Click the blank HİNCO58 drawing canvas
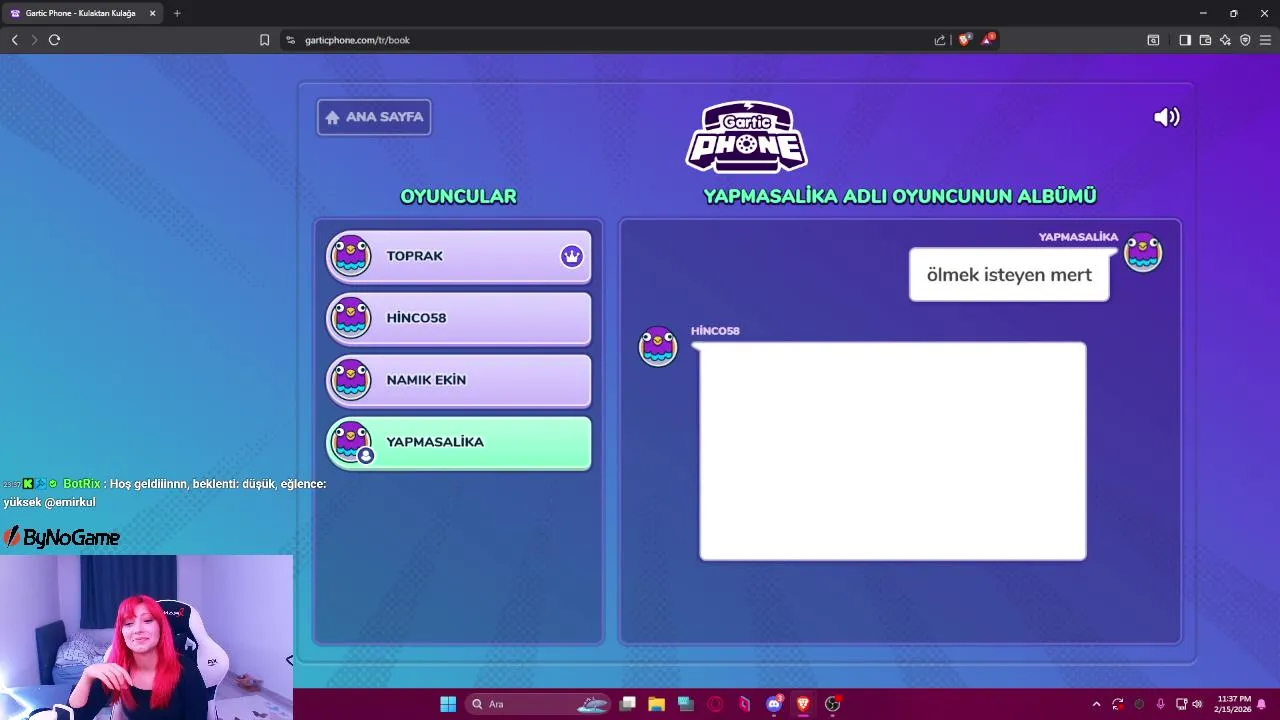 [893, 451]
